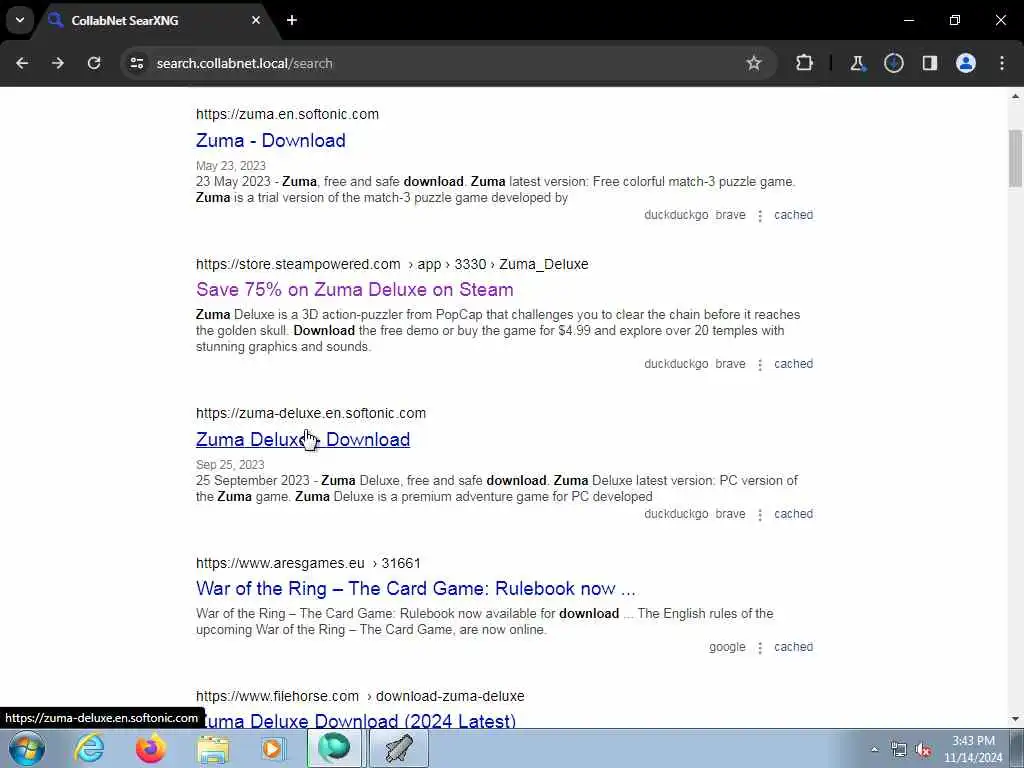Click https://www.filehorse.com URL text
This screenshot has width=1024, height=768.
[278, 697]
